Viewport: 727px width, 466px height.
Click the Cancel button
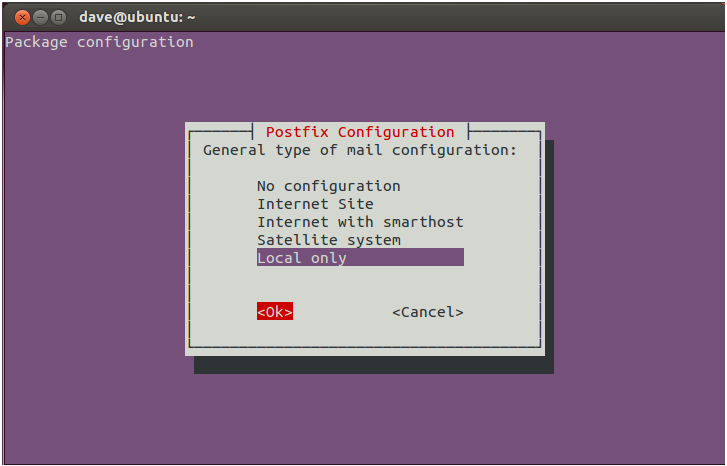(427, 312)
